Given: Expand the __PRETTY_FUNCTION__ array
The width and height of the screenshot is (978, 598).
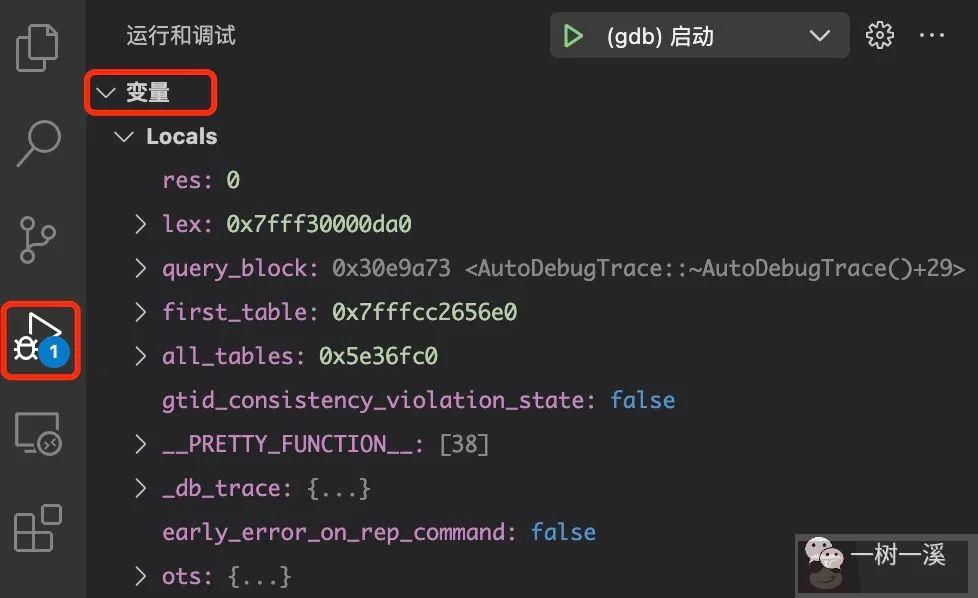Looking at the screenshot, I should point(140,444).
